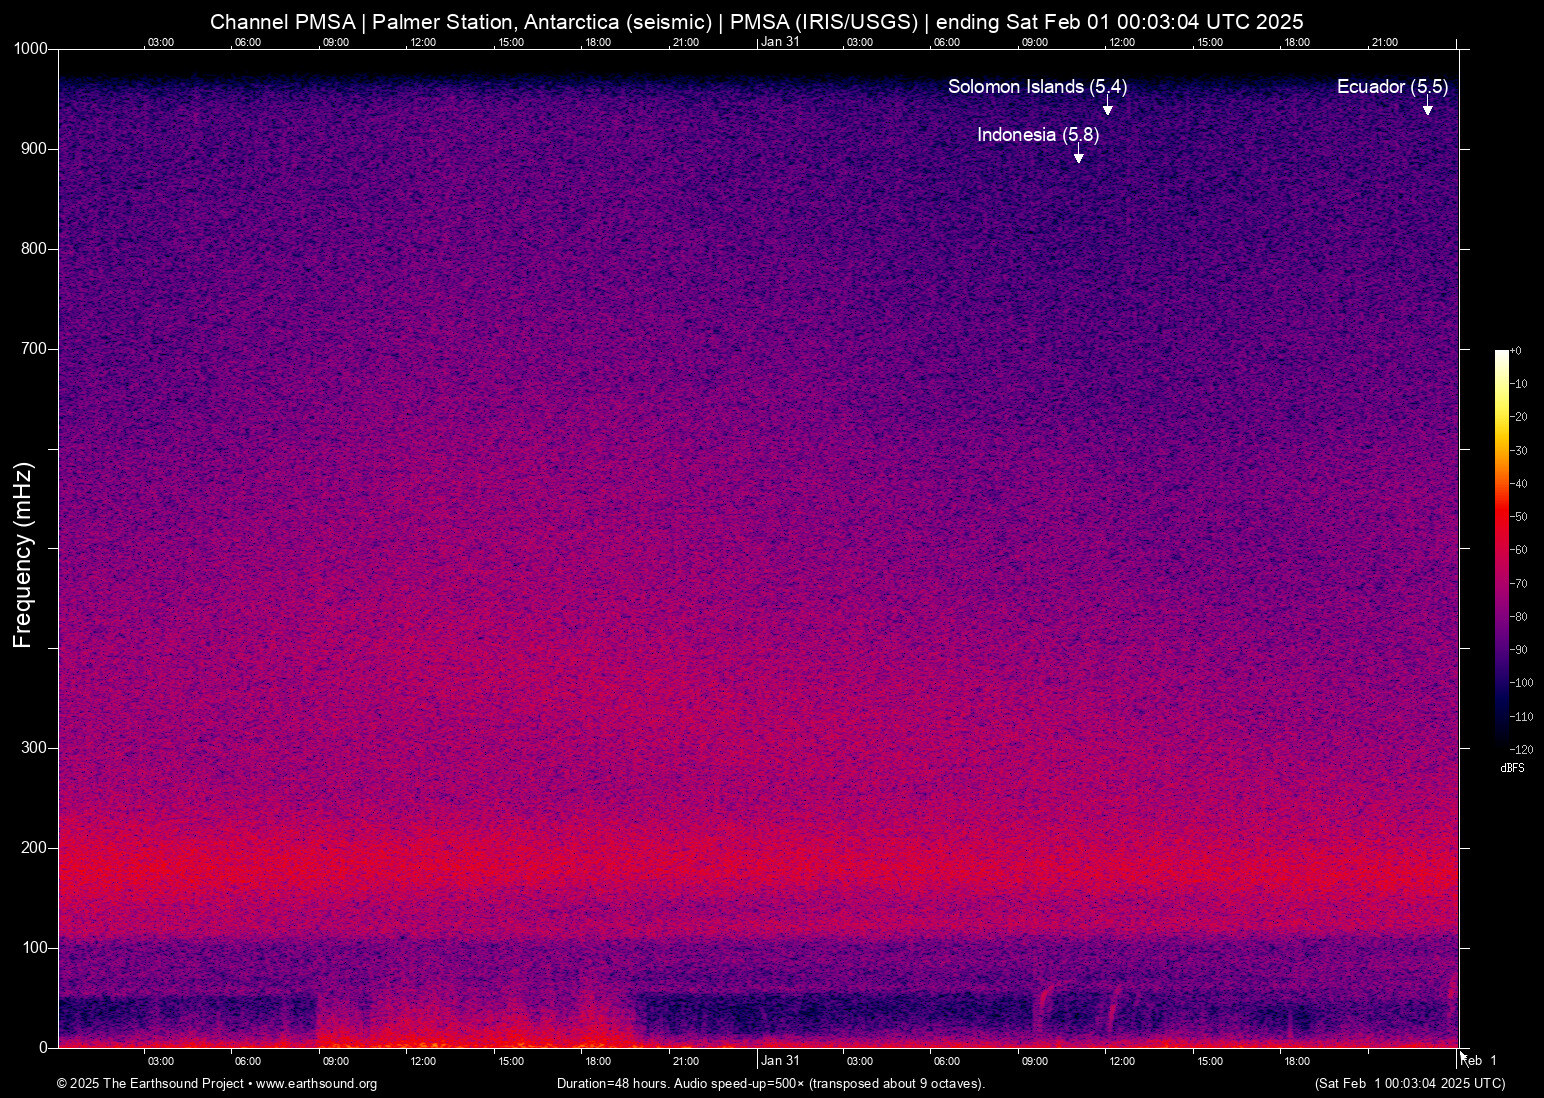
Task: Click the chart title starting with Channel PMSA
Action: (x=756, y=22)
